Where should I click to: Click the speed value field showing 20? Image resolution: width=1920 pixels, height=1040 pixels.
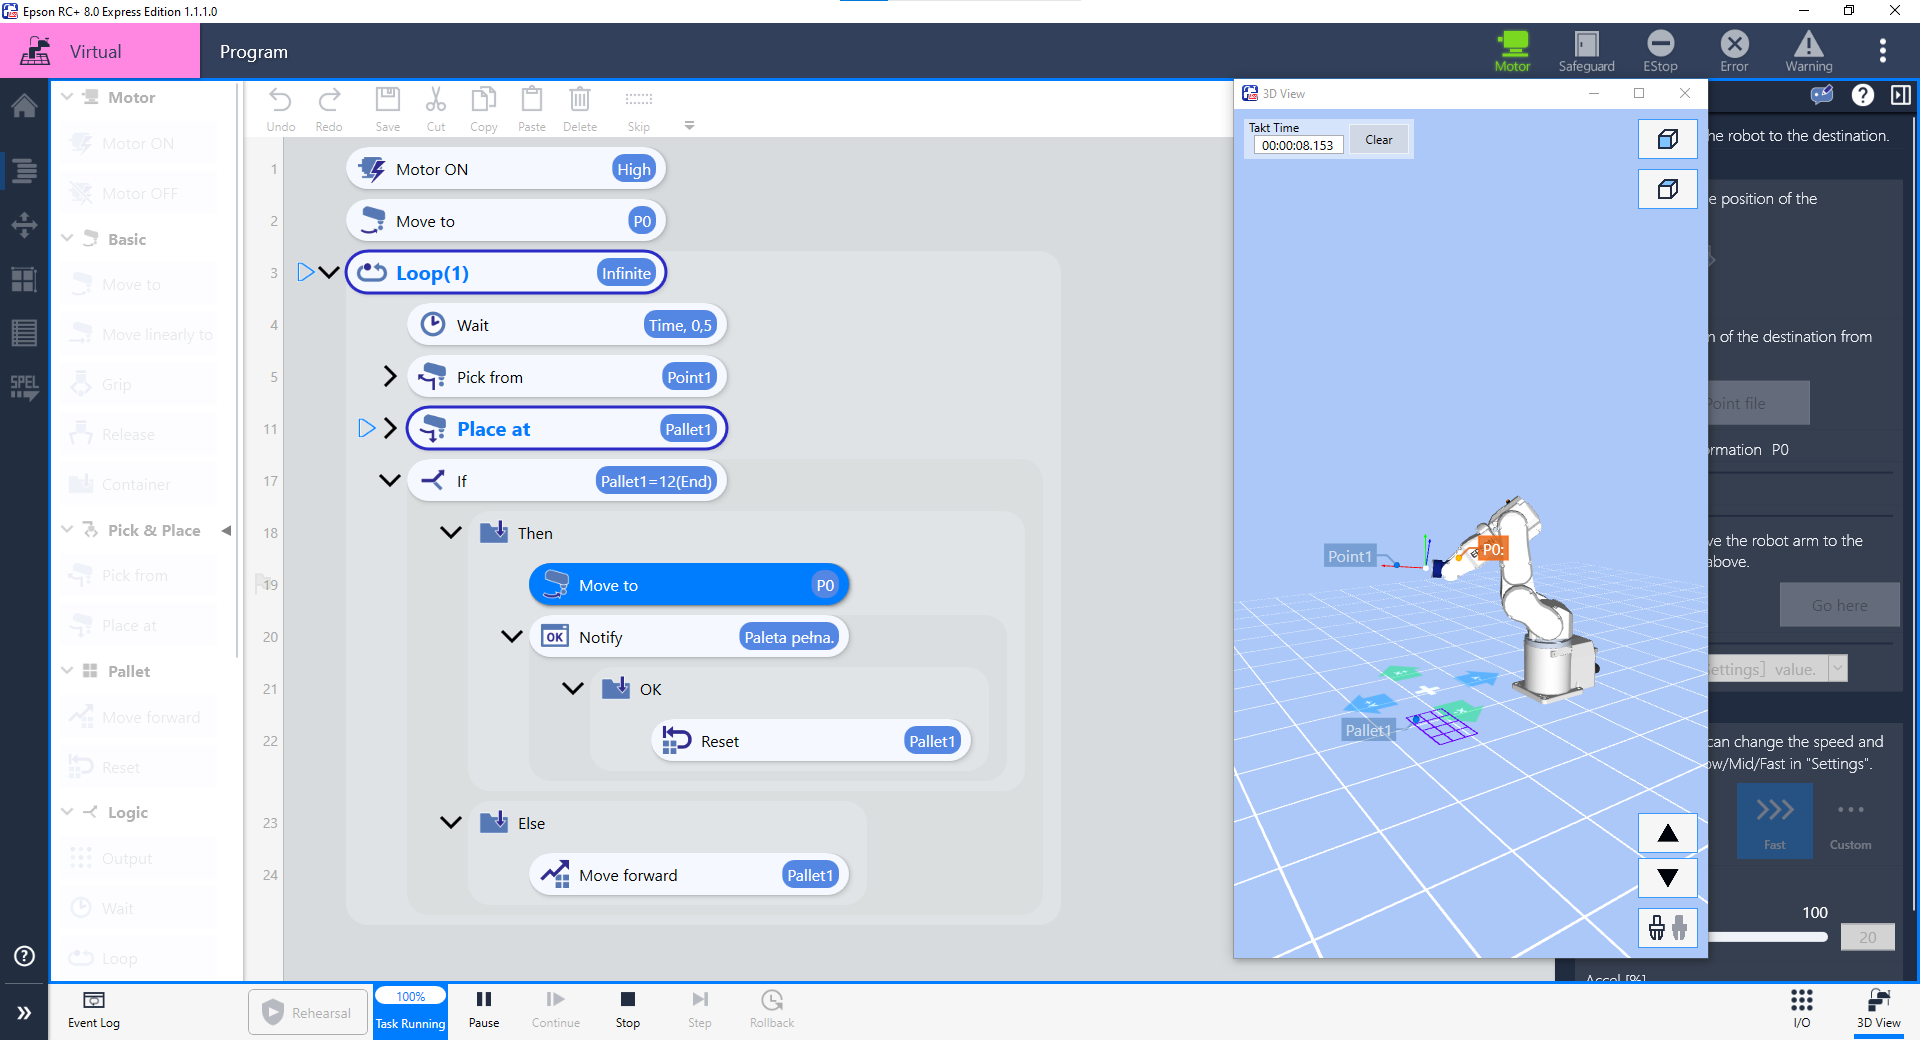point(1867,937)
